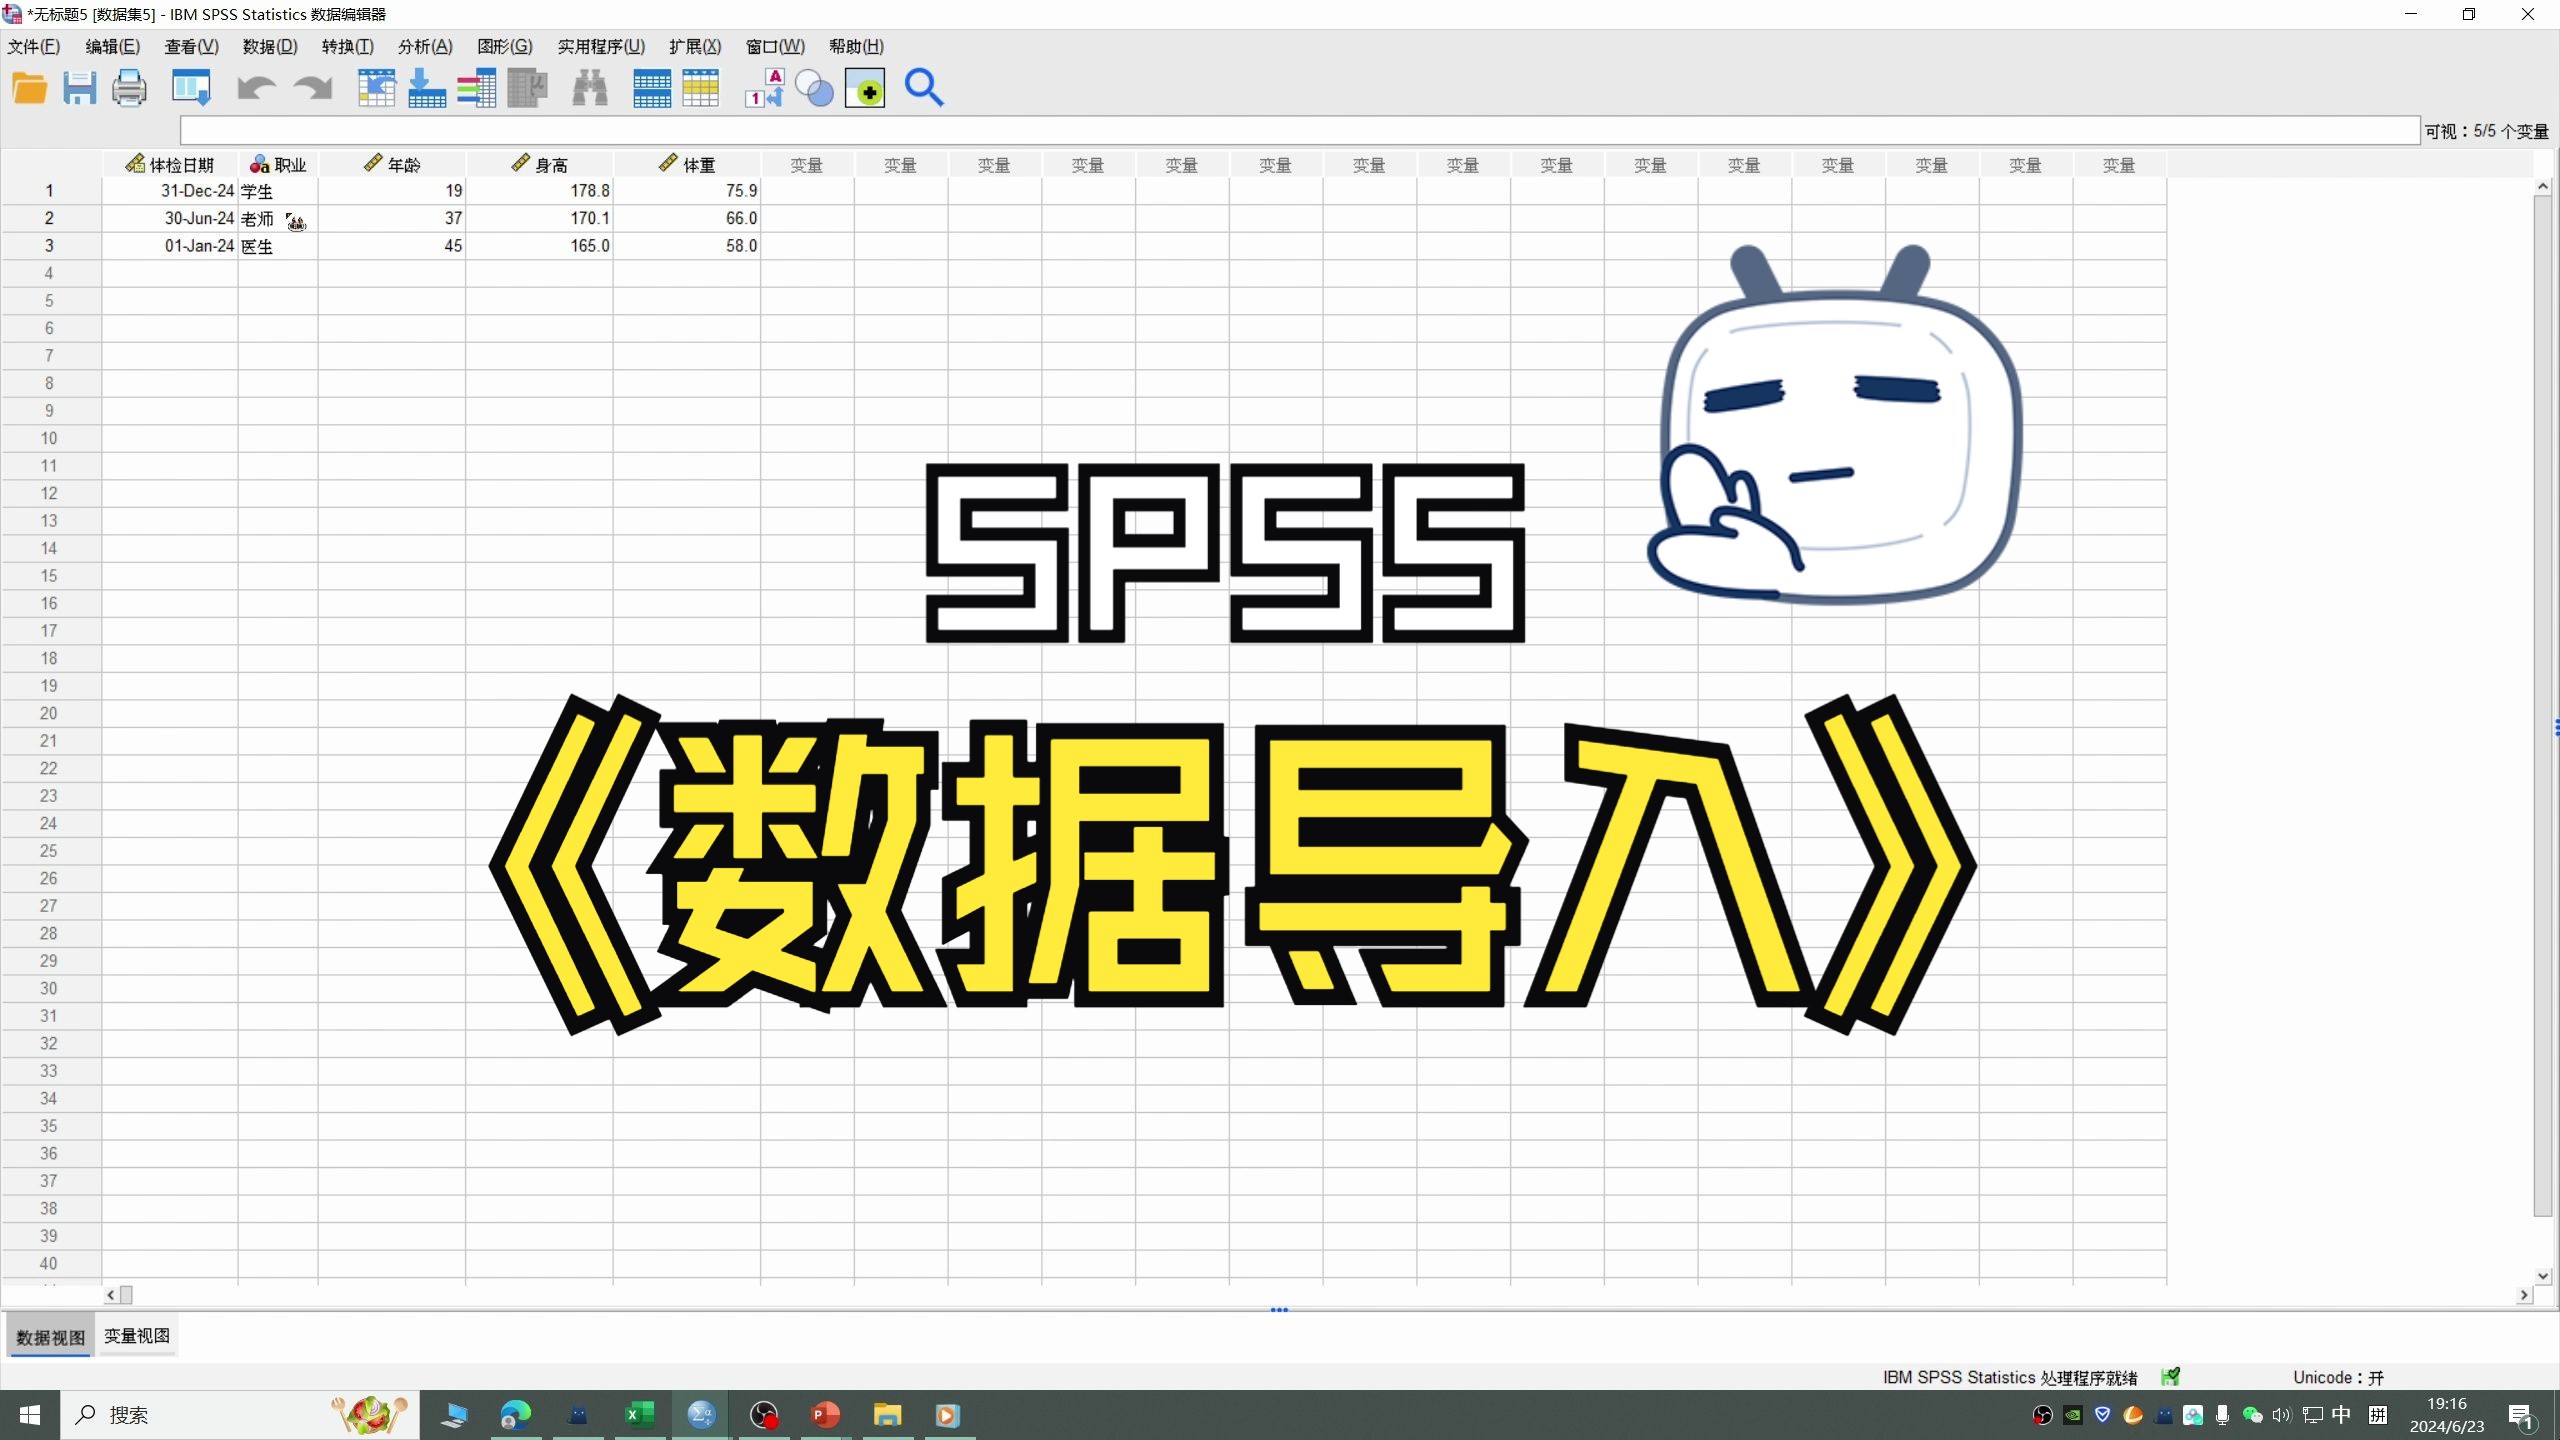The height and width of the screenshot is (1440, 2560).
Task: Open the 转换 menu
Action: (x=347, y=47)
